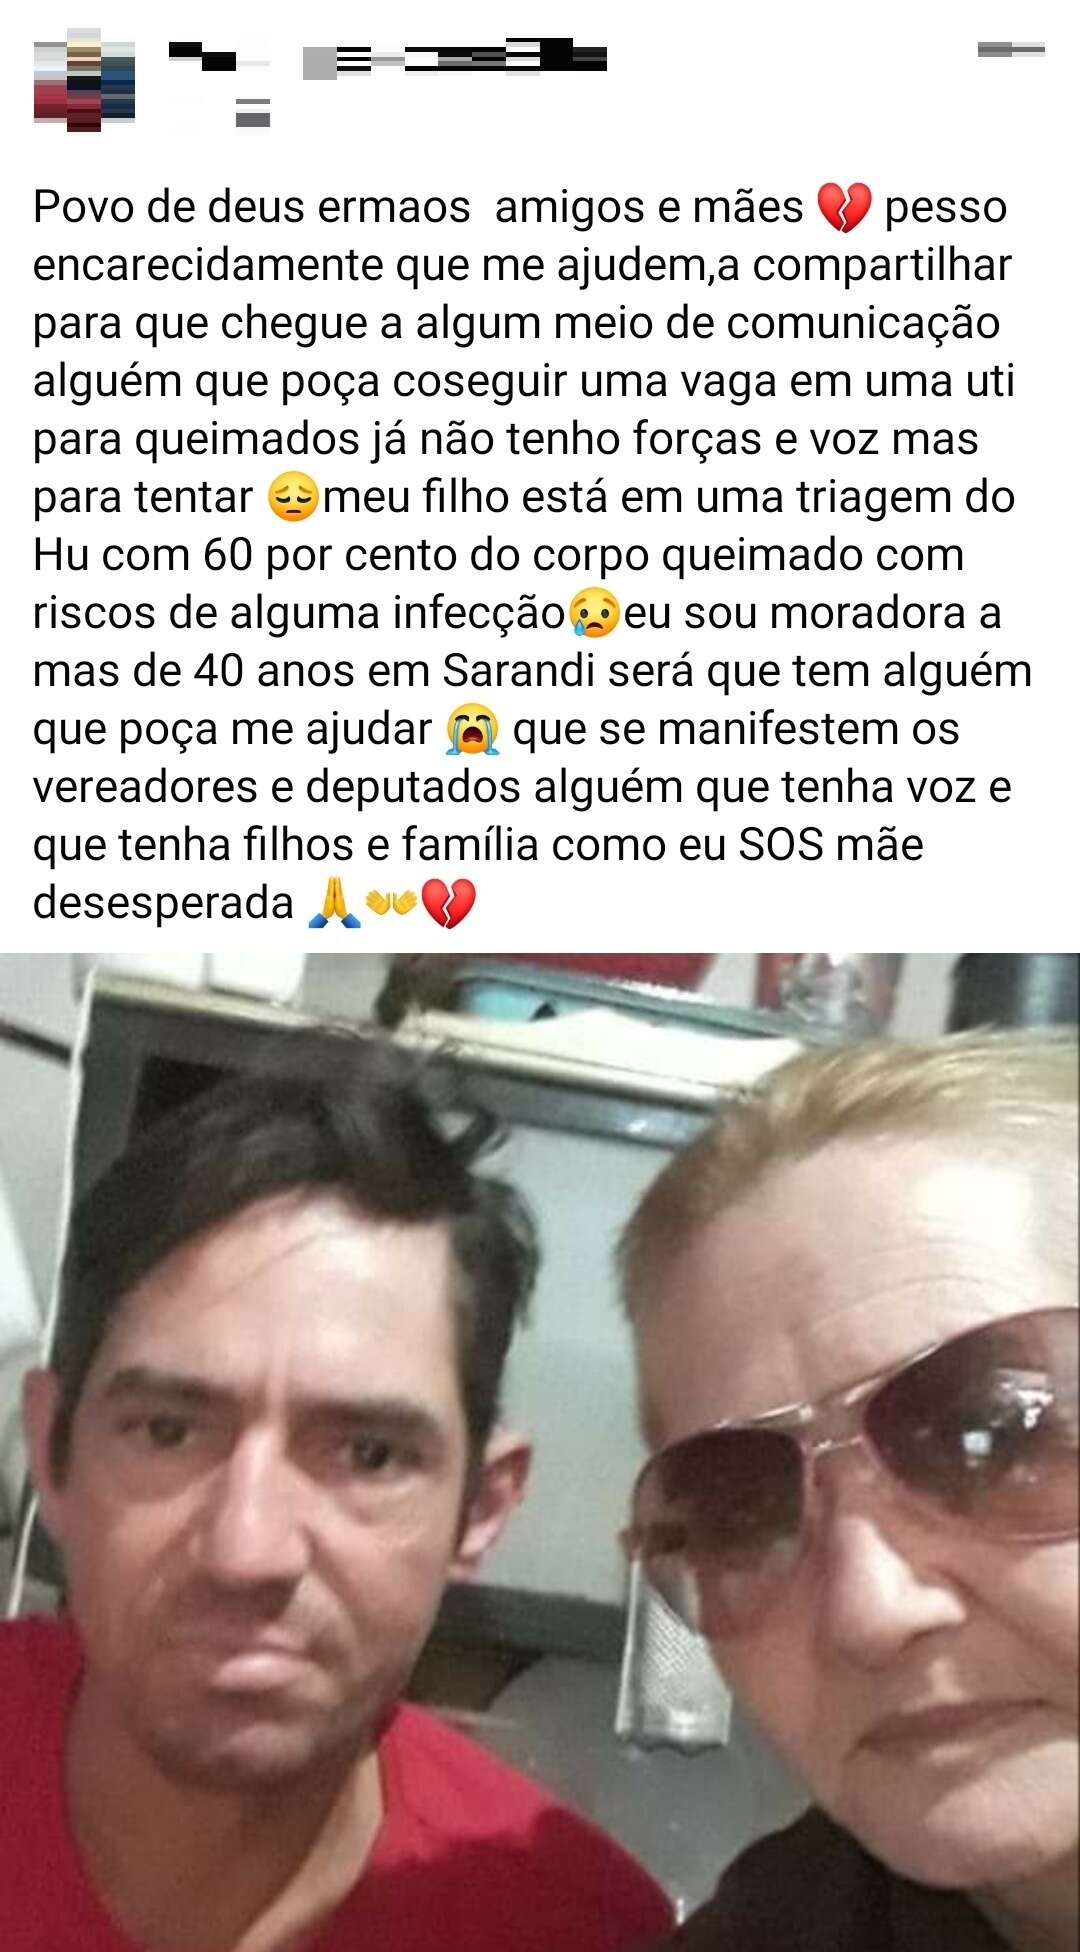The height and width of the screenshot is (1952, 1080).
Task: Open the blurred profile picture of the poster
Action: coord(84,80)
